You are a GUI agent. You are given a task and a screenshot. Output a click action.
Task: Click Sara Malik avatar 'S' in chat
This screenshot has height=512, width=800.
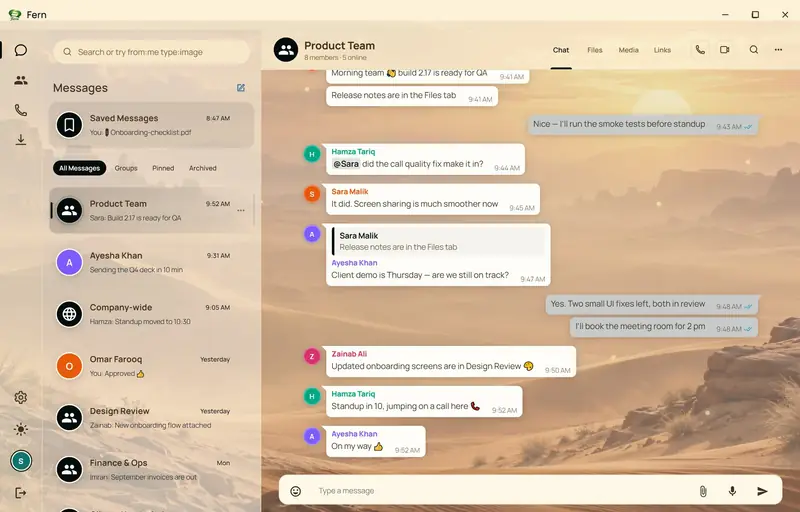[x=312, y=194]
